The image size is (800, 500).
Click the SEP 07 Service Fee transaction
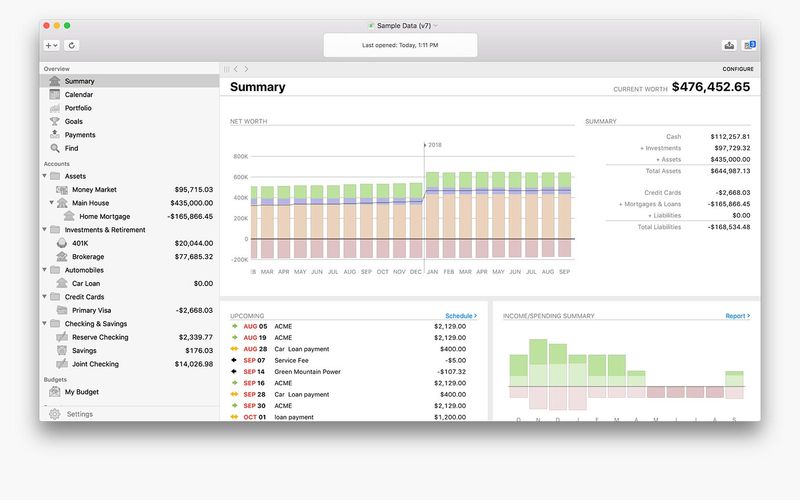point(348,360)
